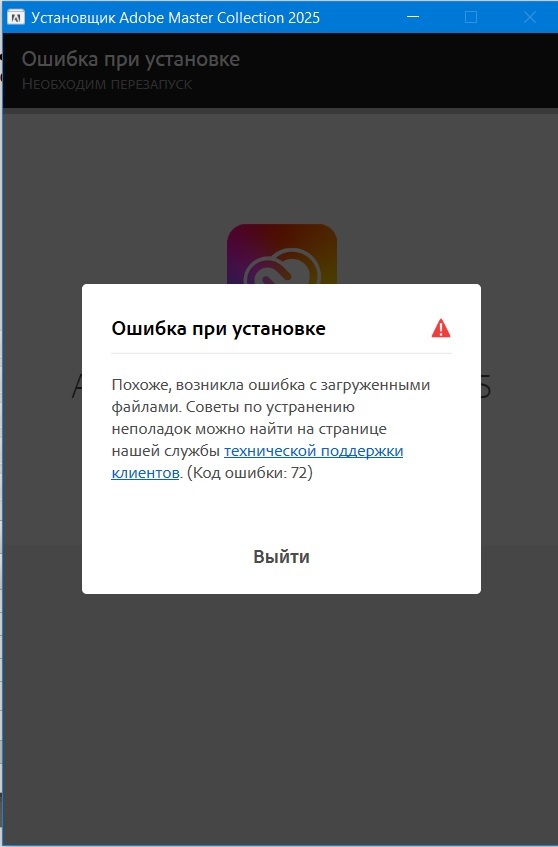Viewport: 558px width, 847px height.
Task: Click the Creative Cloud logo behind the dialog
Action: click(x=282, y=254)
